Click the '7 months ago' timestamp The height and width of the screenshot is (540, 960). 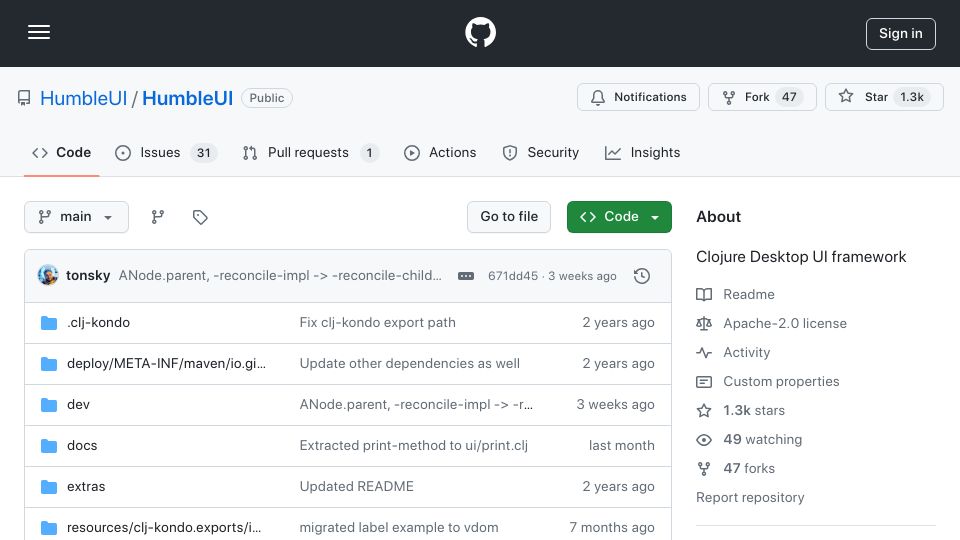coord(612,528)
